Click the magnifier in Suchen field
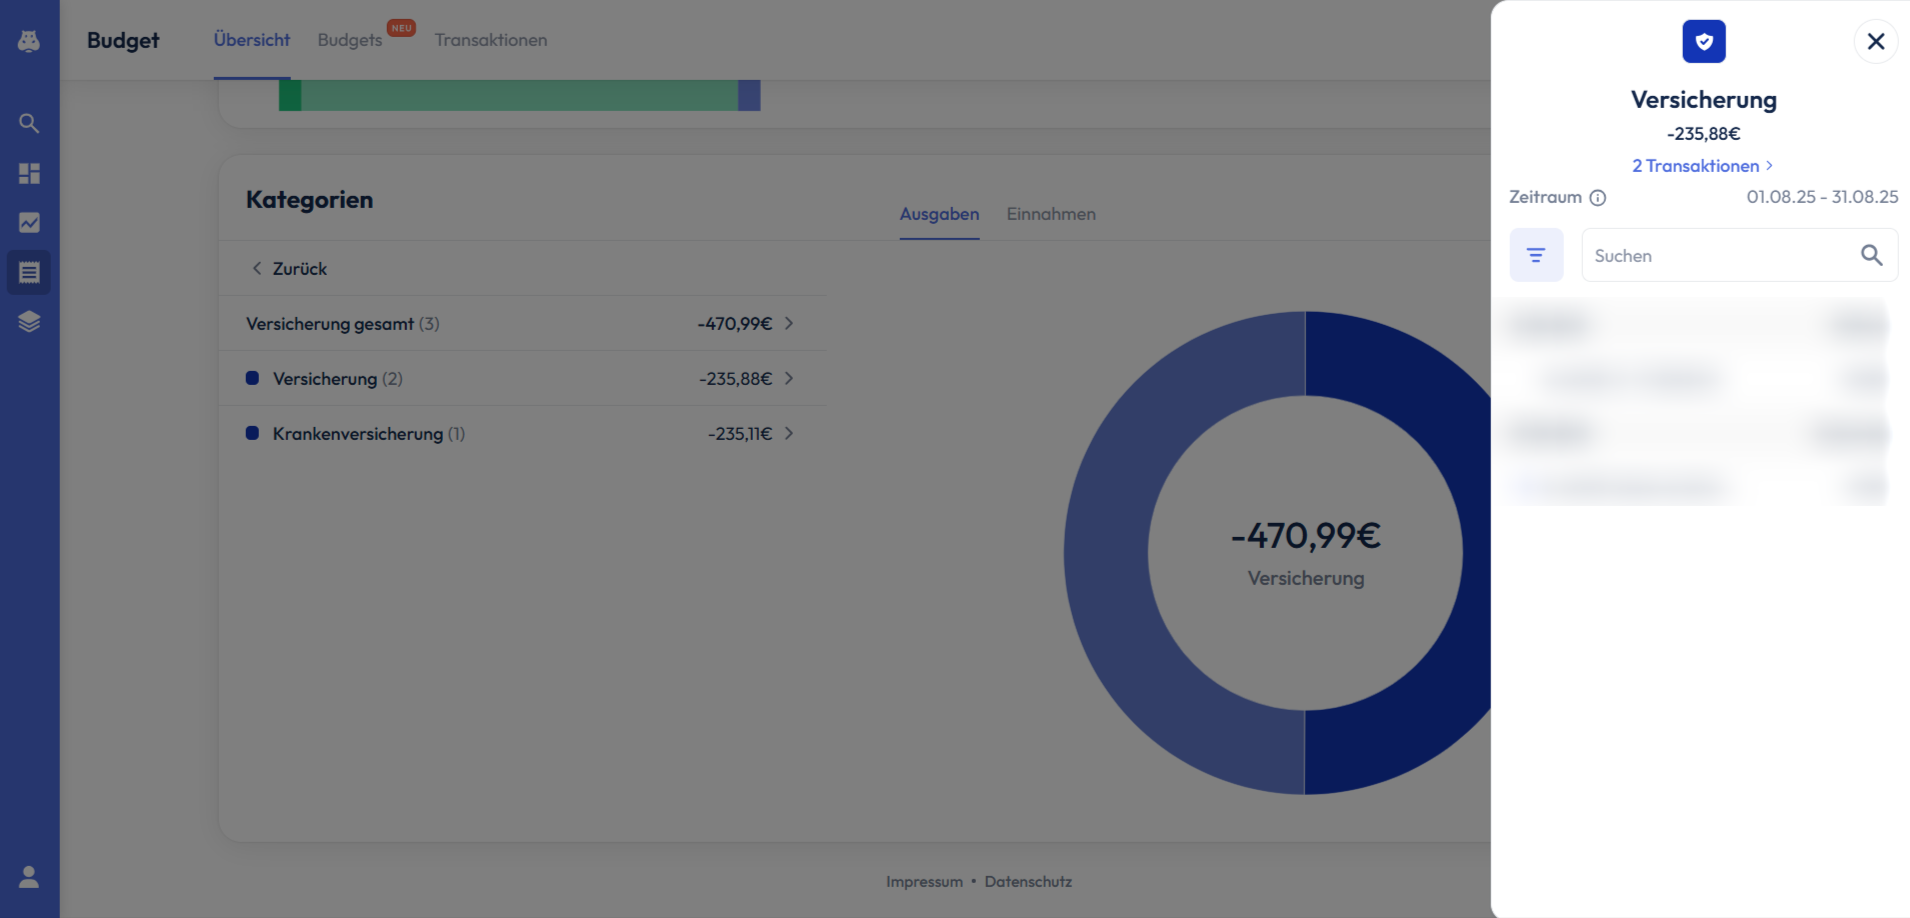 (1871, 255)
